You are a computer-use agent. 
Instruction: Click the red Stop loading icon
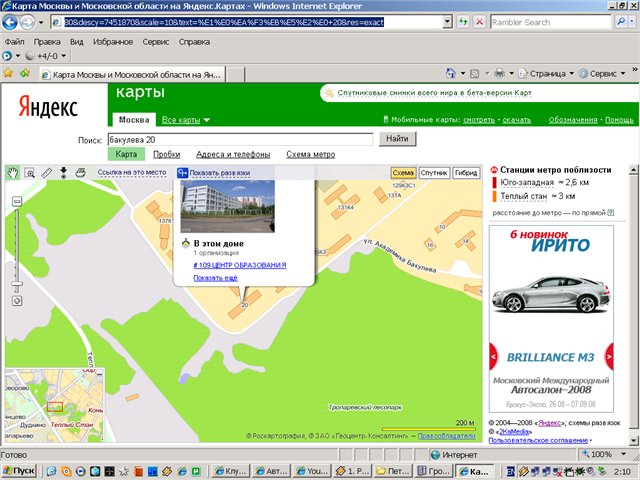[x=480, y=22]
